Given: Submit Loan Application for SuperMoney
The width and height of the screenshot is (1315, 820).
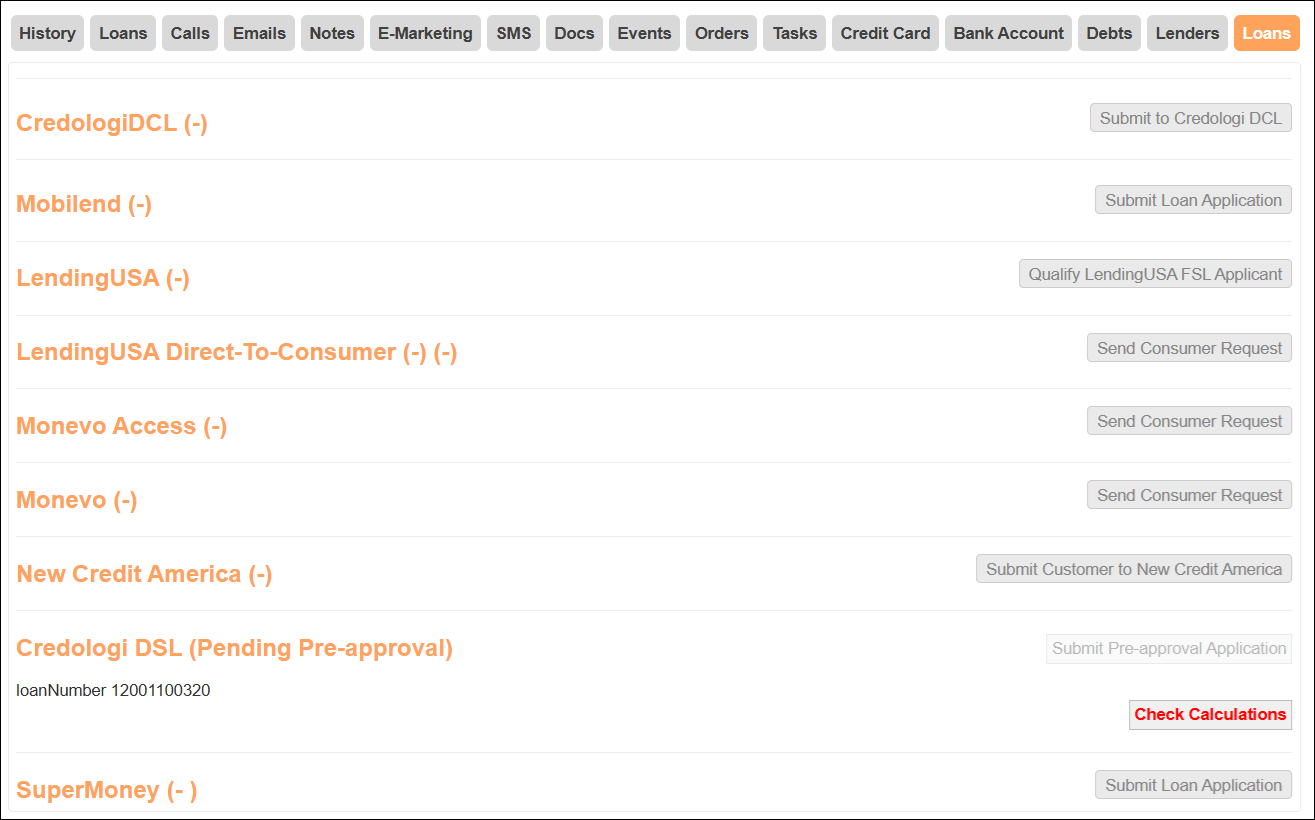Looking at the screenshot, I should 1193,785.
